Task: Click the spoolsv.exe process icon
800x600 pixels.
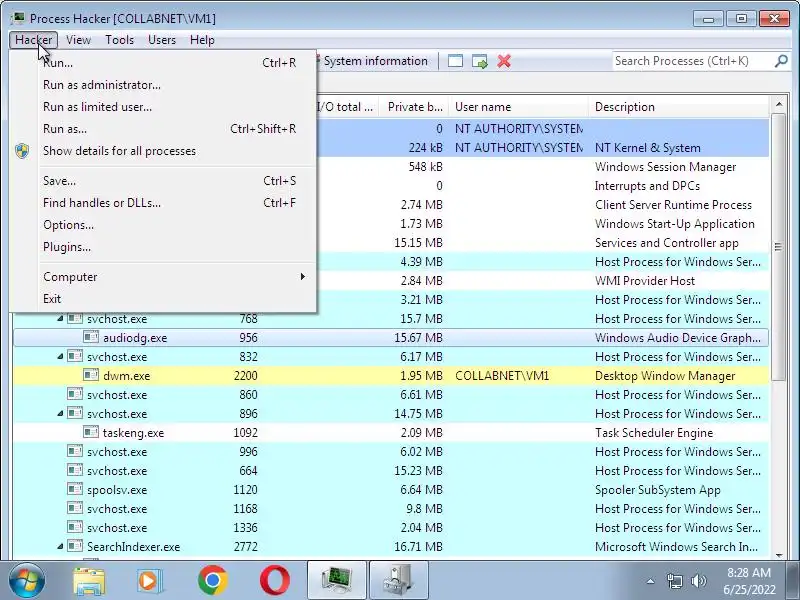Action: (x=75, y=489)
